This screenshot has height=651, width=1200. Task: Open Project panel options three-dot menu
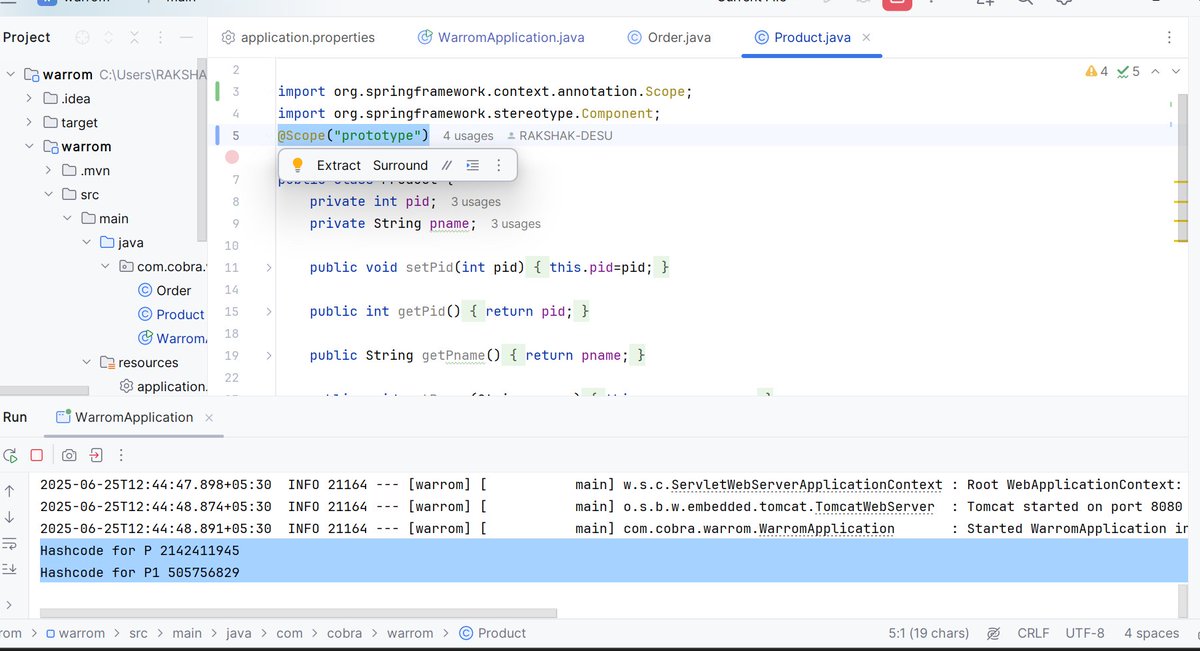161,37
